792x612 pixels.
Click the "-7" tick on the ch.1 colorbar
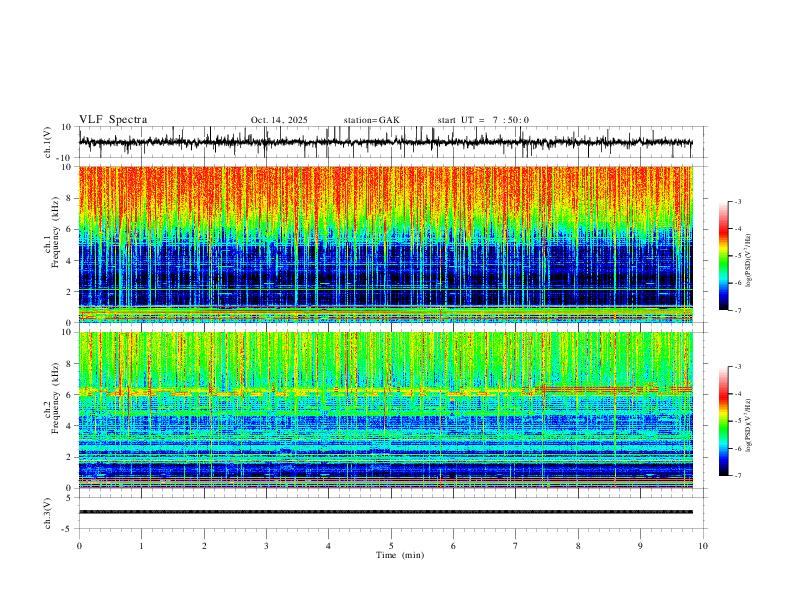click(737, 310)
